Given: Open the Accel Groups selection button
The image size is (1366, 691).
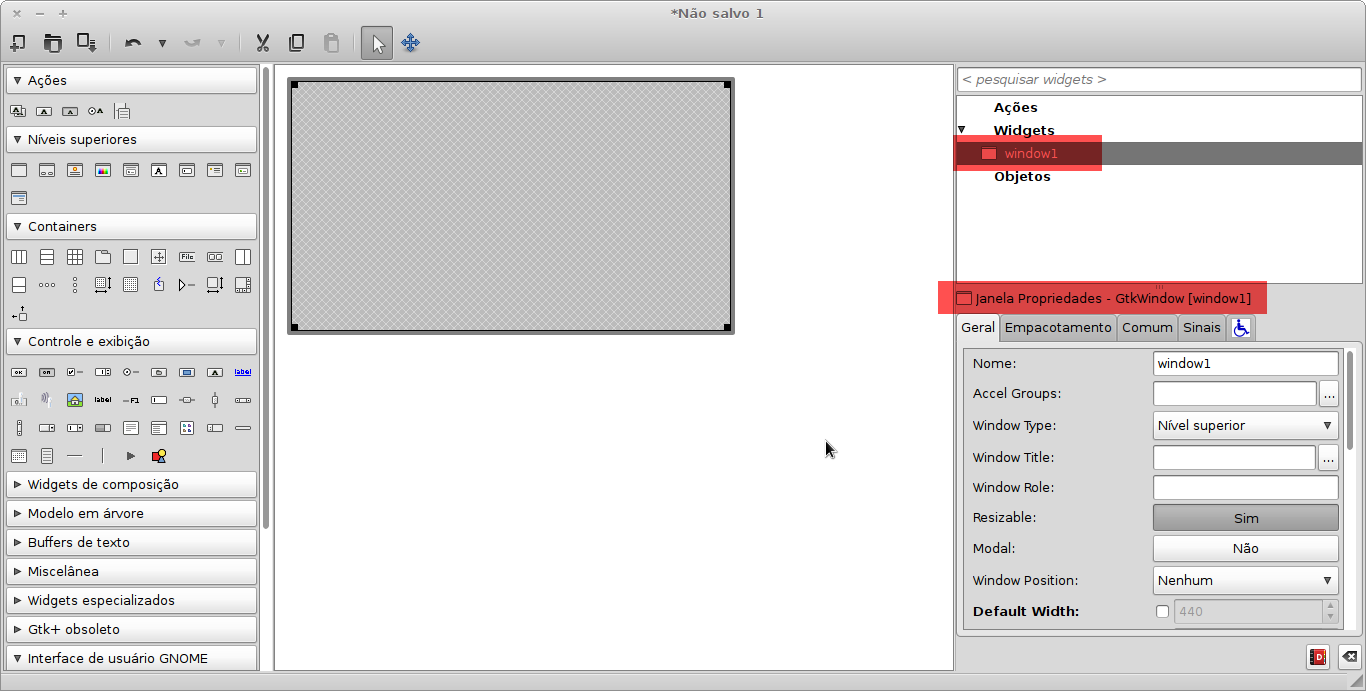Looking at the screenshot, I should pos(1329,393).
